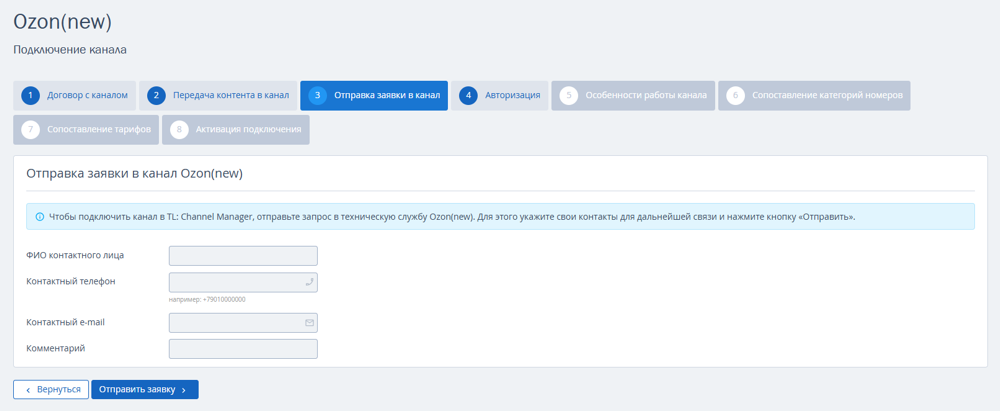Image resolution: width=1000 pixels, height=411 pixels.
Task: Focus the Контактный телефон input
Action: [243, 283]
